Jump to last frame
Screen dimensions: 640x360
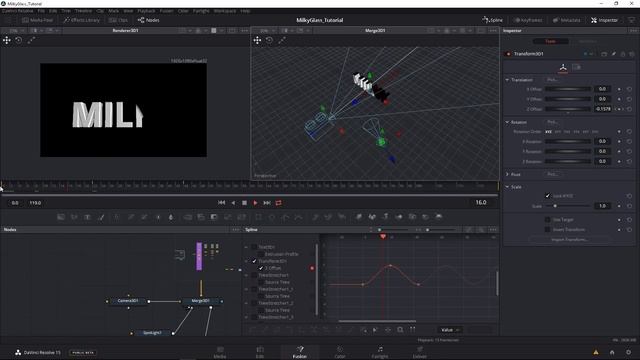point(267,203)
